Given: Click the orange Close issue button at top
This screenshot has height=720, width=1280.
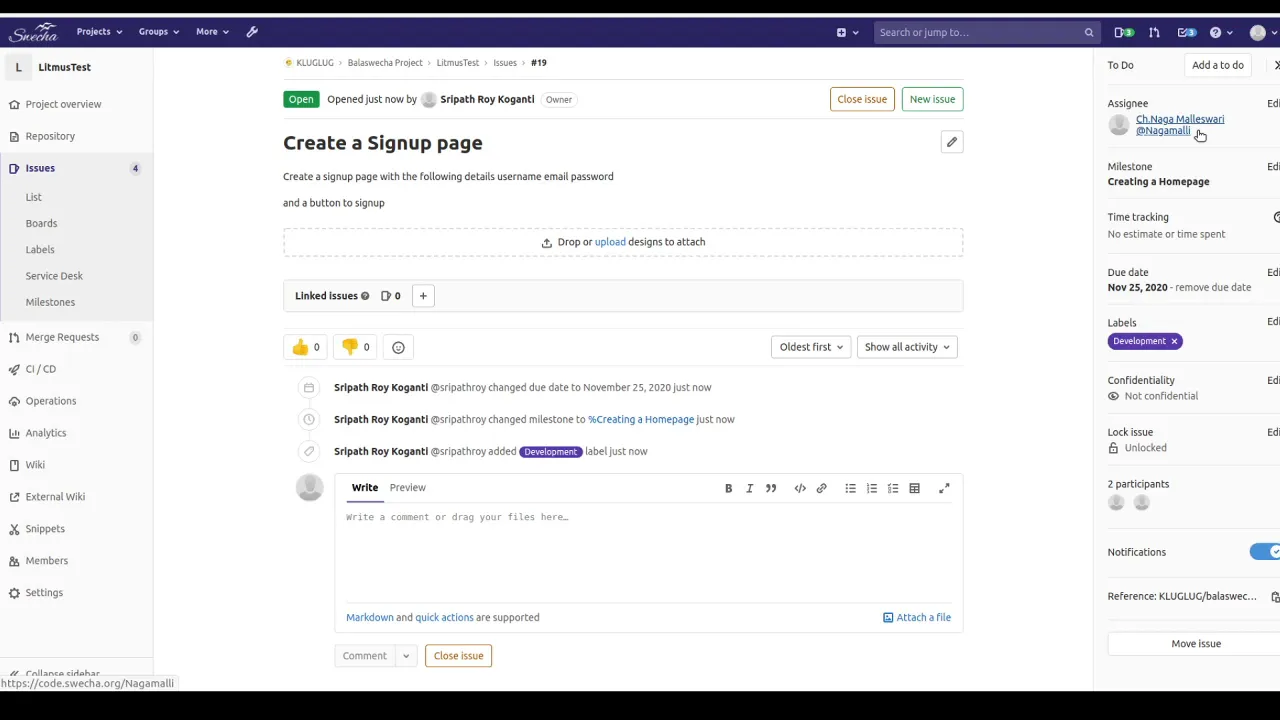Looking at the screenshot, I should (862, 99).
